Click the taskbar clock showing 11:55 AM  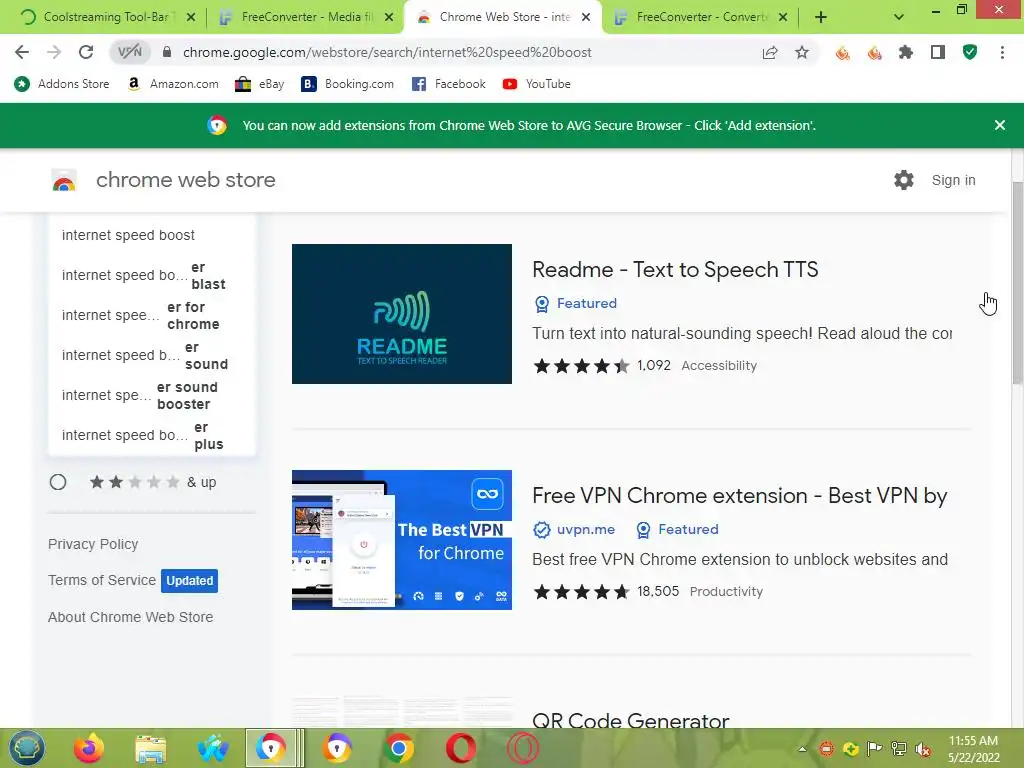(974, 749)
